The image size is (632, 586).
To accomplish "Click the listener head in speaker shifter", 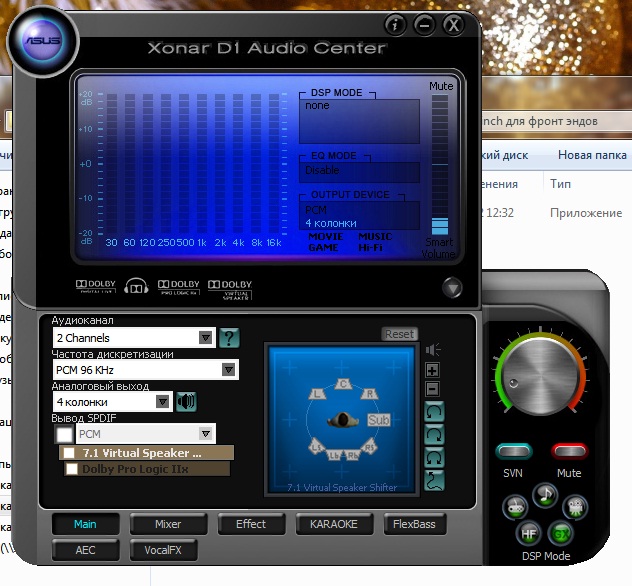I will 343,420.
